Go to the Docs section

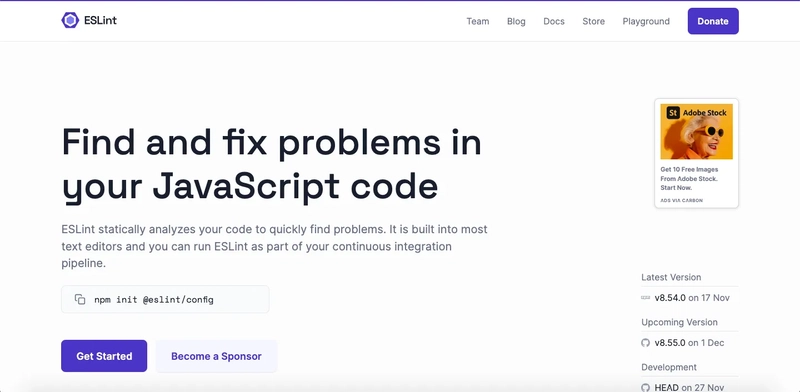(554, 21)
